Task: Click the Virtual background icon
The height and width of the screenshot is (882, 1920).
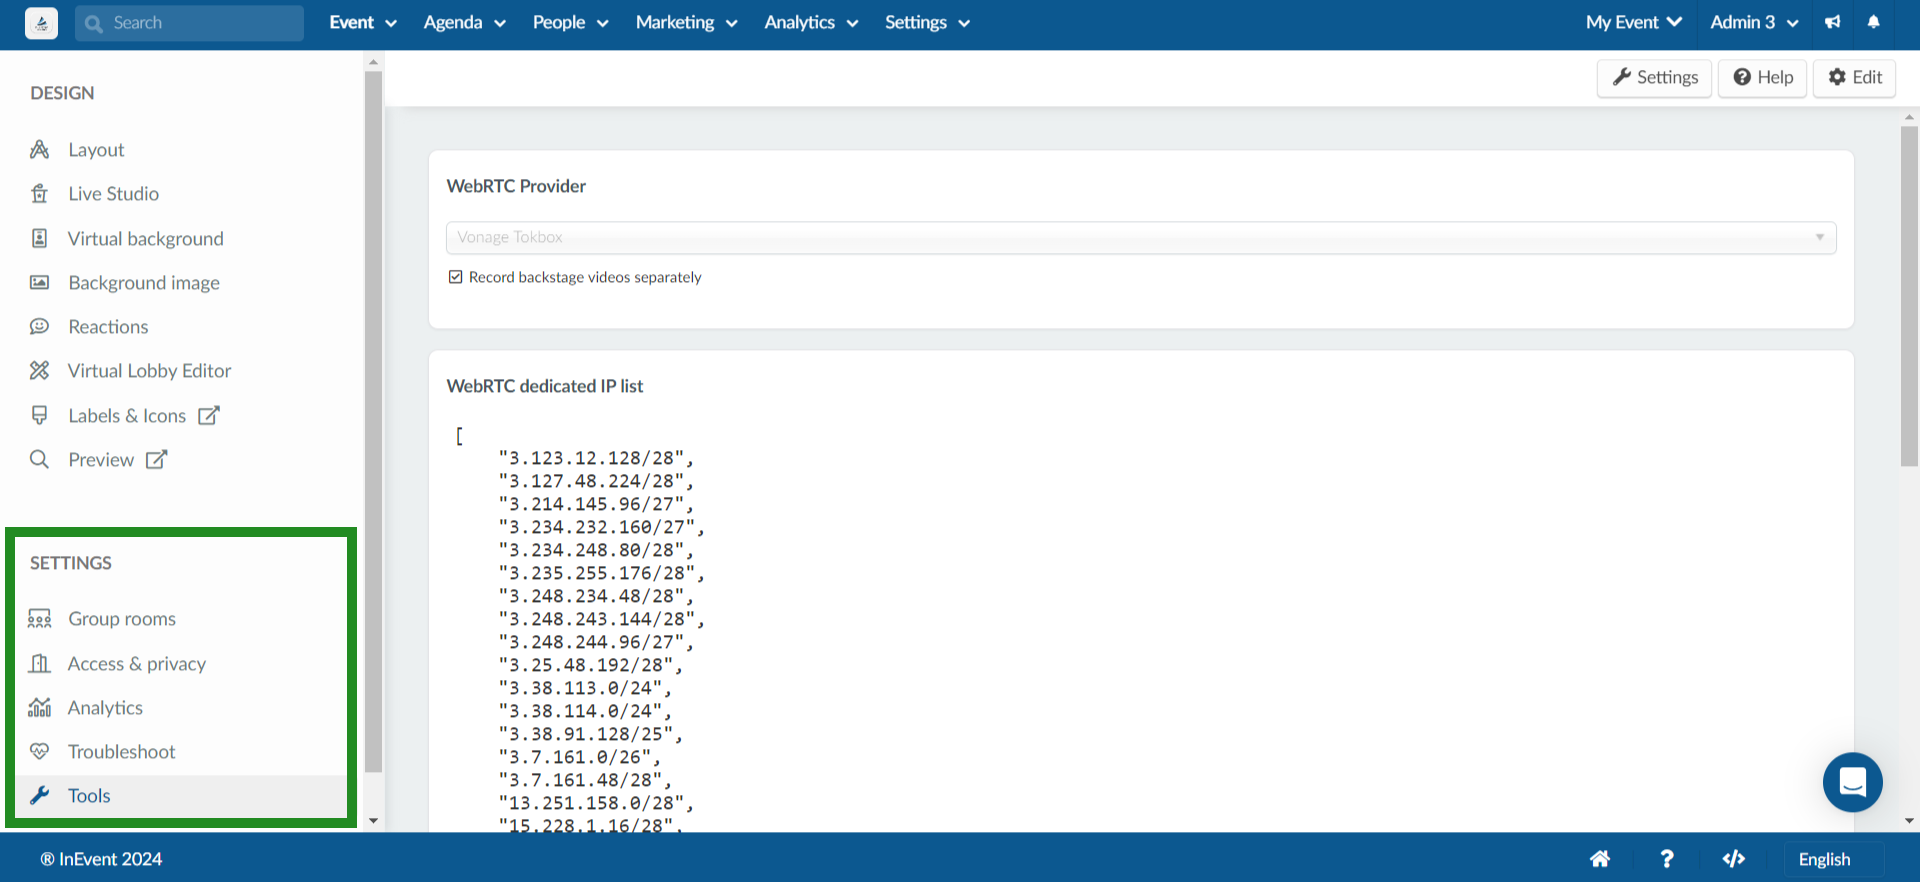Action: click(39, 238)
